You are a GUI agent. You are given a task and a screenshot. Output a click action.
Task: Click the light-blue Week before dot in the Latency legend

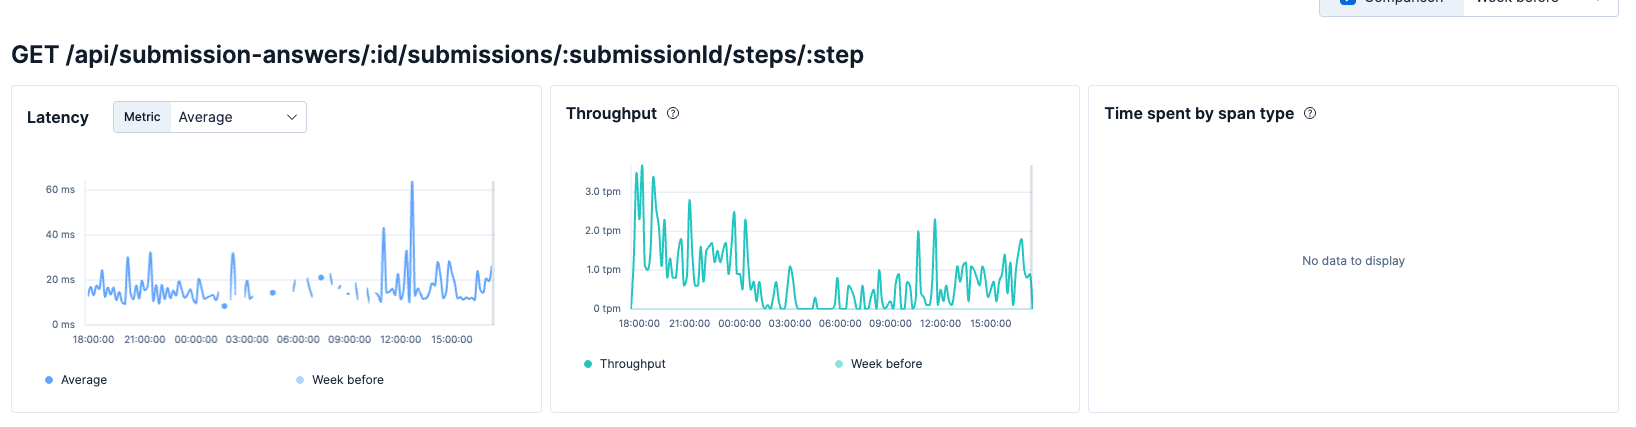pos(300,380)
